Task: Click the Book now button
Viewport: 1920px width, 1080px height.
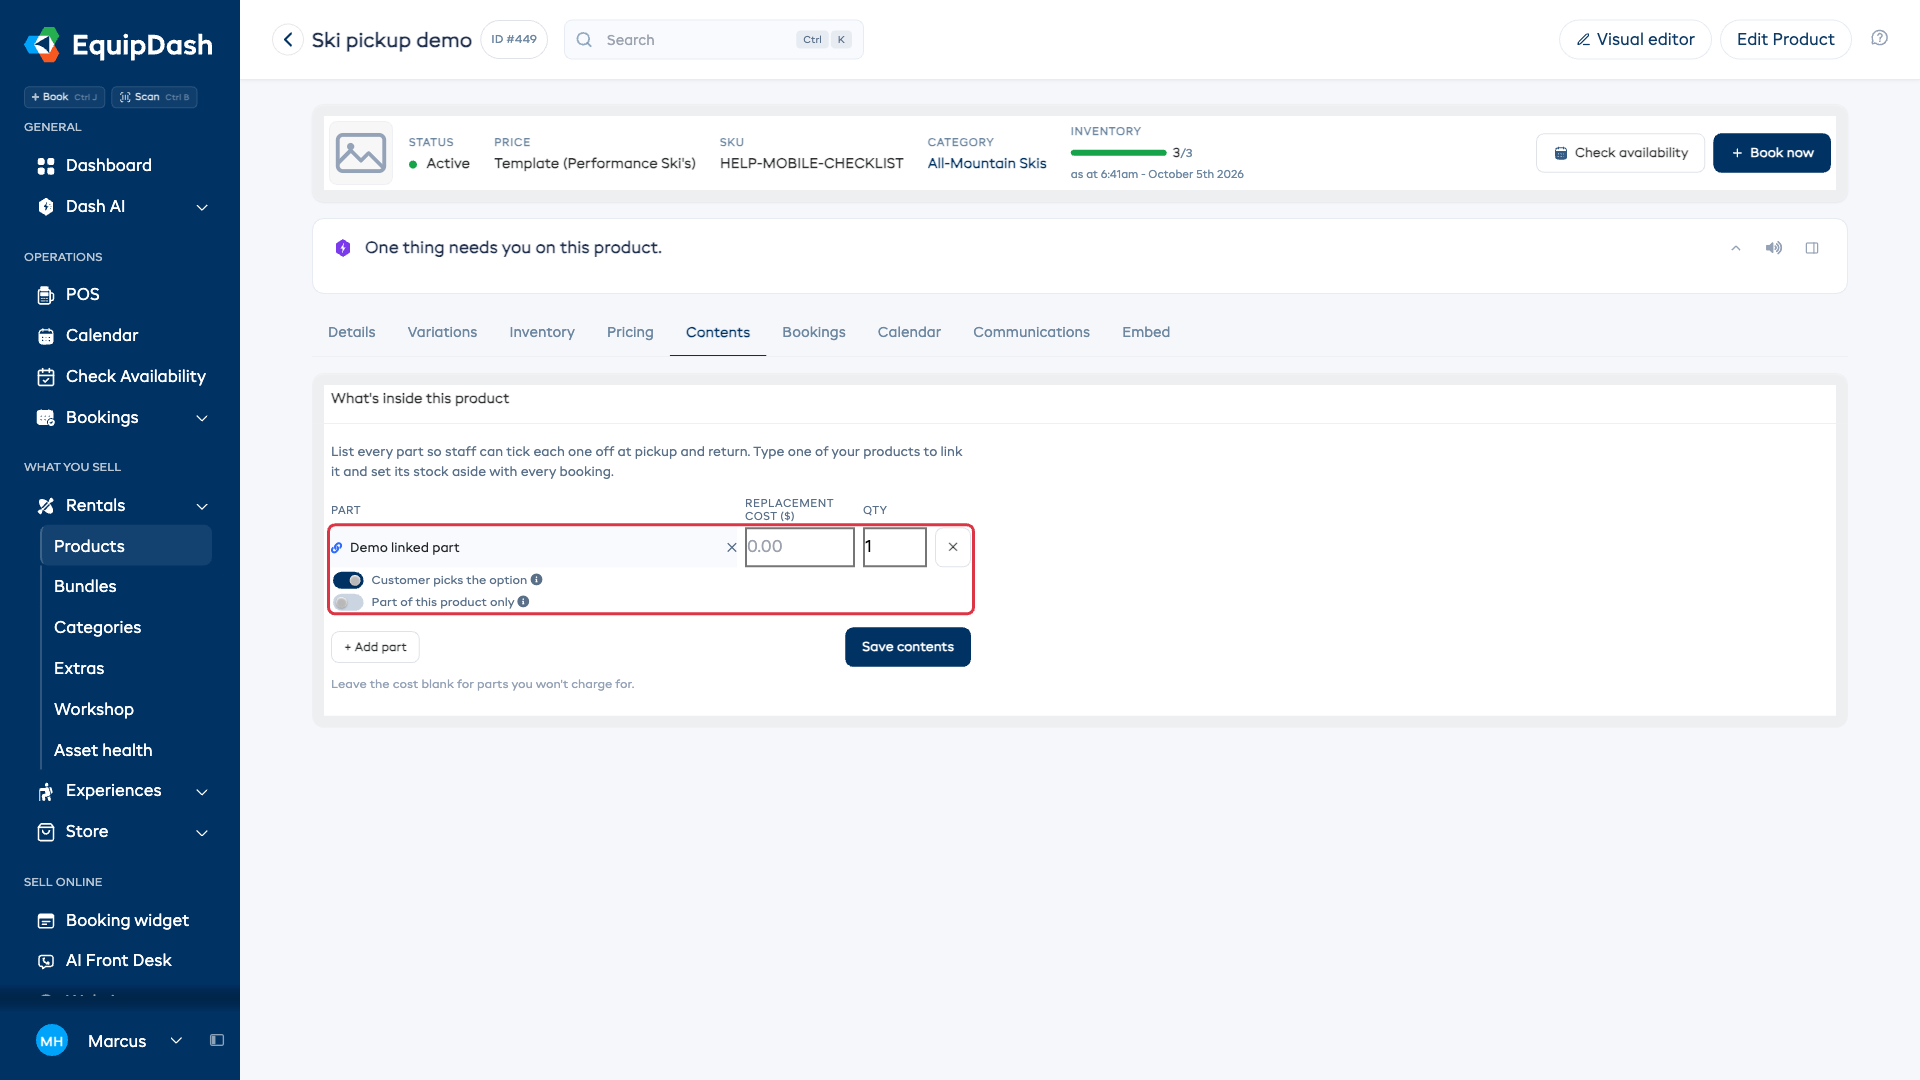Action: click(x=1772, y=153)
